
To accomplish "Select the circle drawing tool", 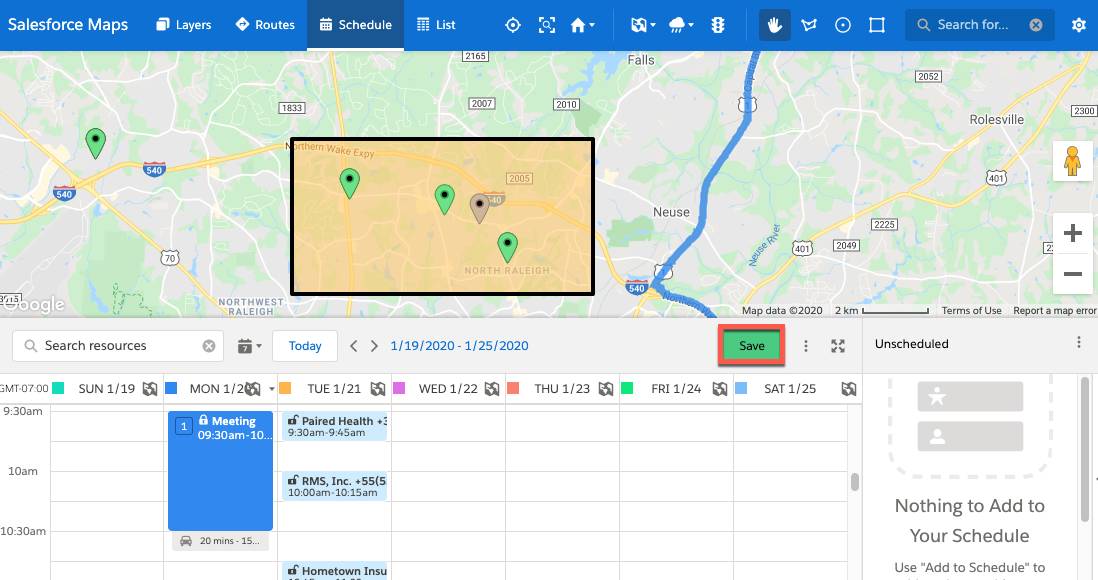I will coord(843,25).
